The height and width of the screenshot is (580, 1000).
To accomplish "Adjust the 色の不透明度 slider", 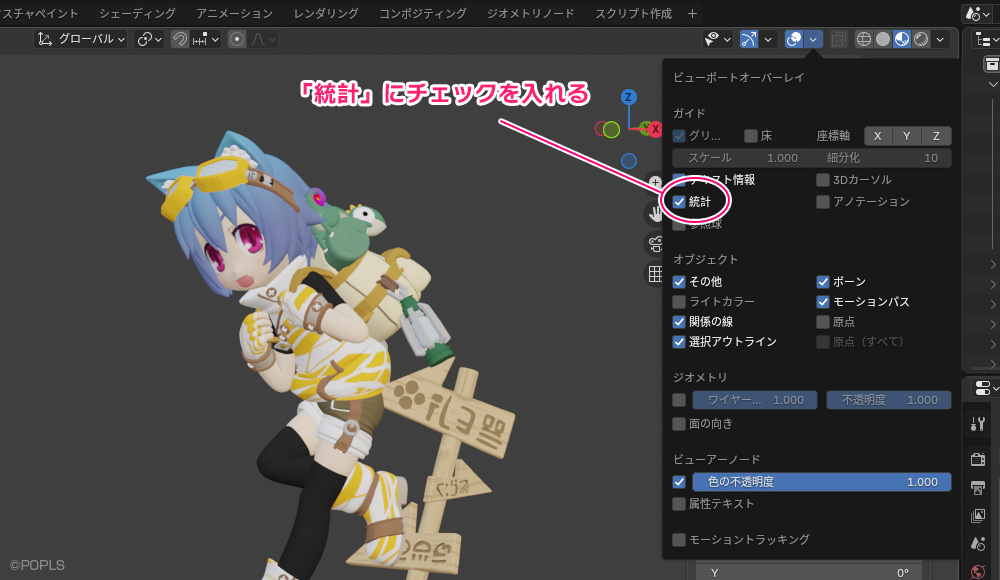I will 821,482.
